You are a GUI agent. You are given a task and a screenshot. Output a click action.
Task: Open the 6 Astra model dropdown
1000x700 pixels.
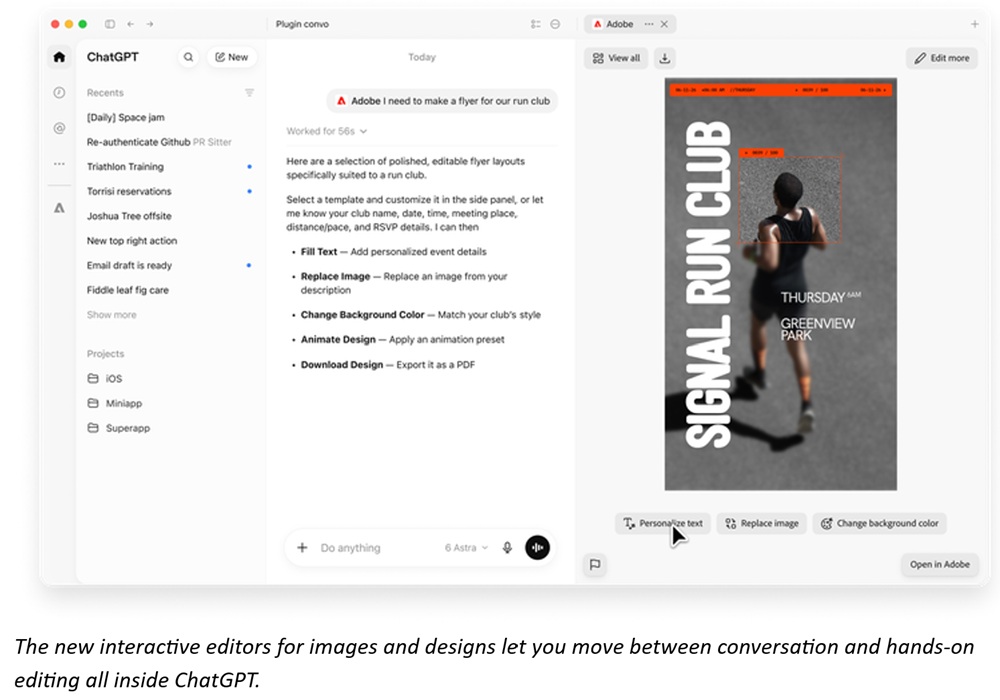point(466,548)
